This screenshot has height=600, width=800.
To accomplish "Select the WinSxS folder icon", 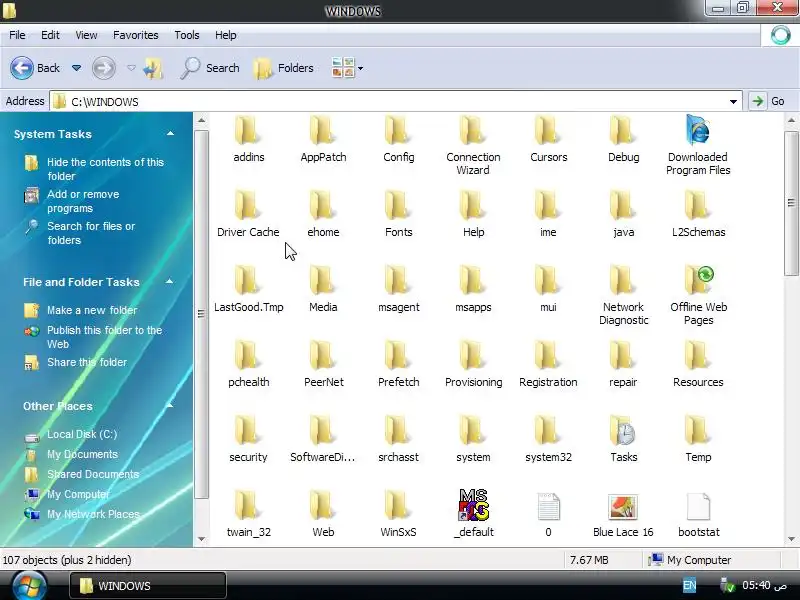I will pos(398,506).
